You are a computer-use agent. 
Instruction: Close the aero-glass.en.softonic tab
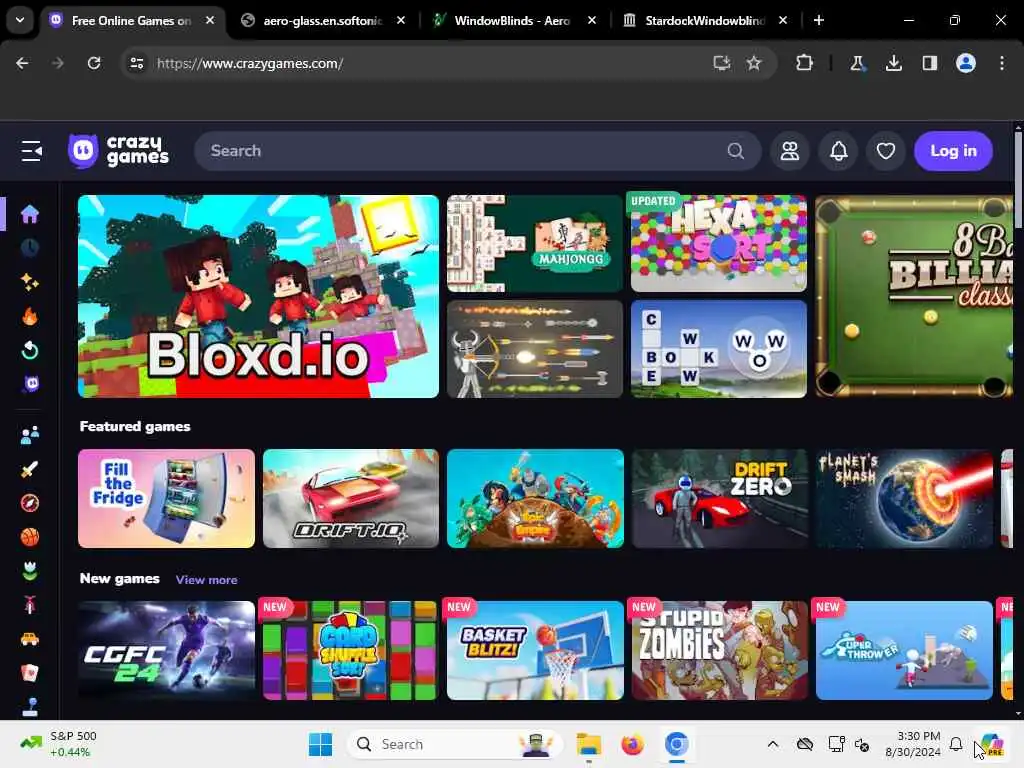click(x=401, y=20)
